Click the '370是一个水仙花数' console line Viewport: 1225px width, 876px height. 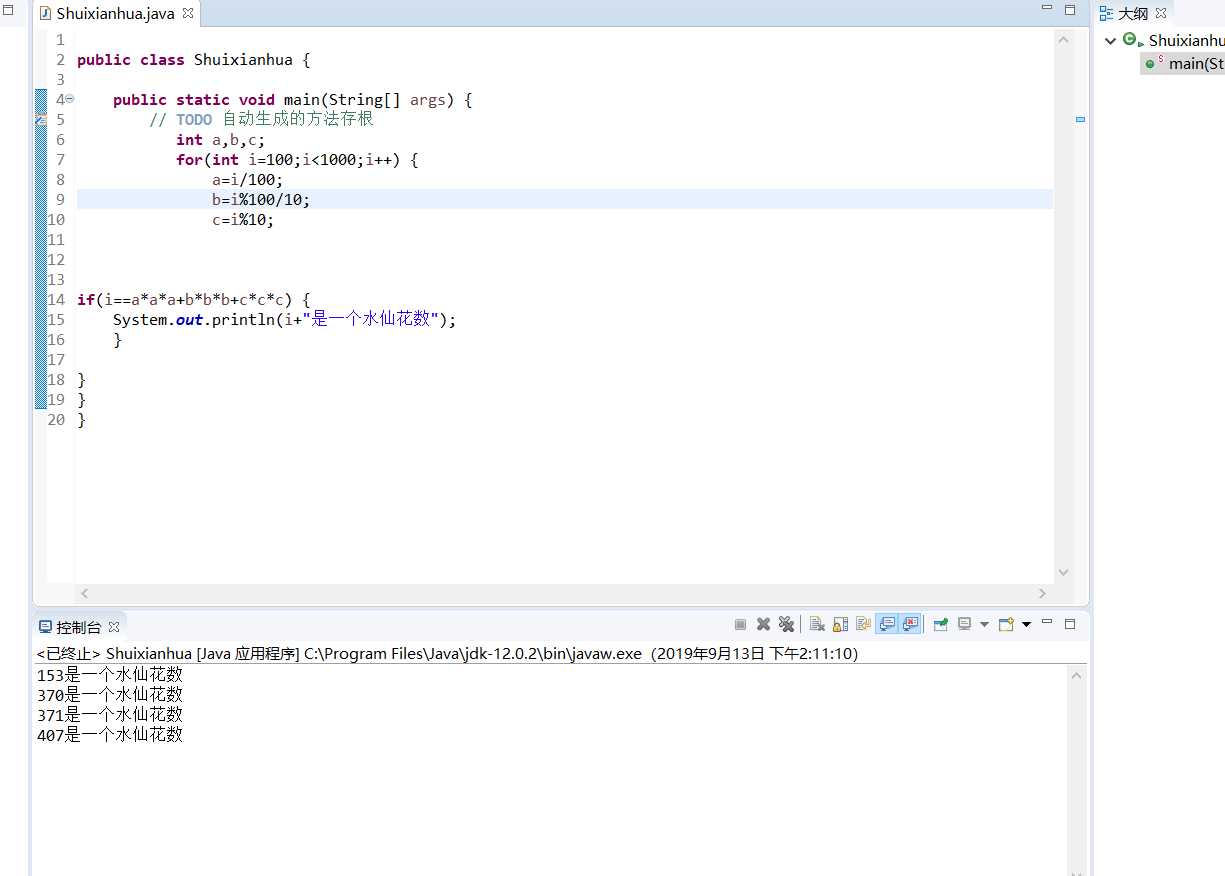pyautogui.click(x=110, y=695)
